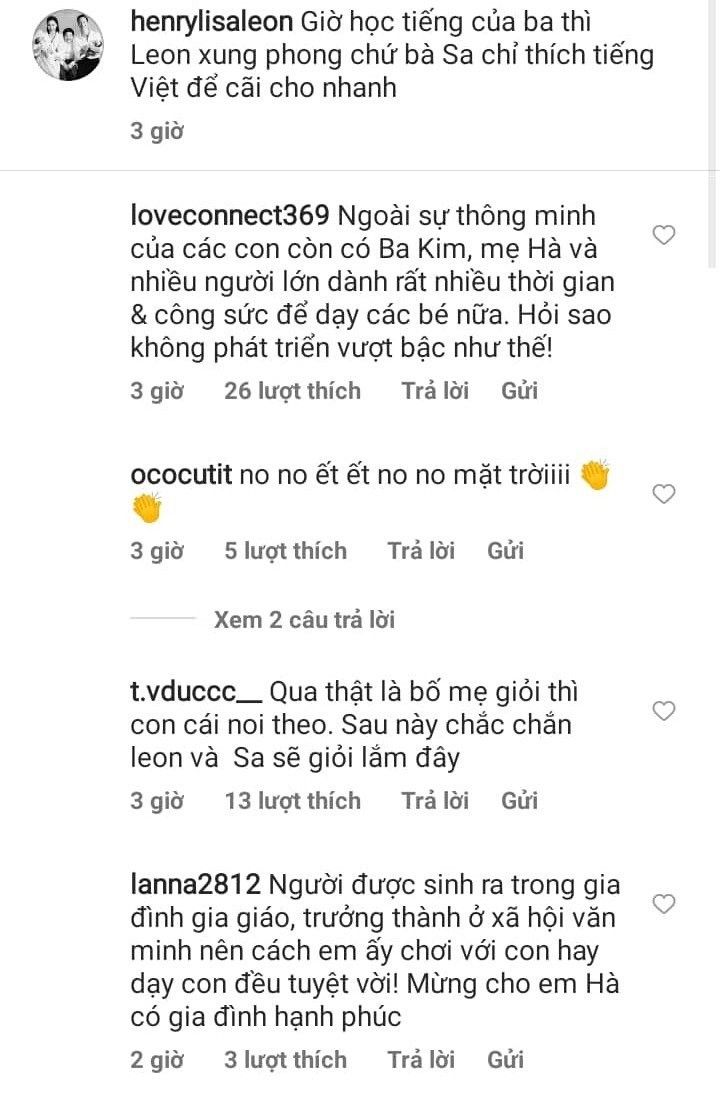
Task: View the 26 lượt thích likes list
Action: click(292, 391)
